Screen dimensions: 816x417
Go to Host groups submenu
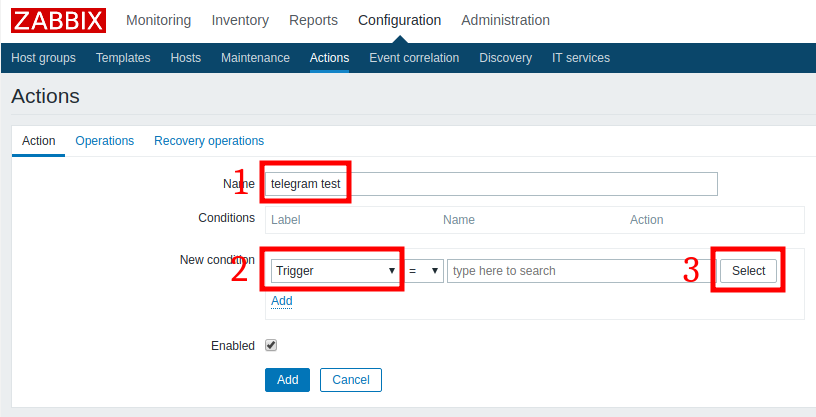pyautogui.click(x=43, y=58)
